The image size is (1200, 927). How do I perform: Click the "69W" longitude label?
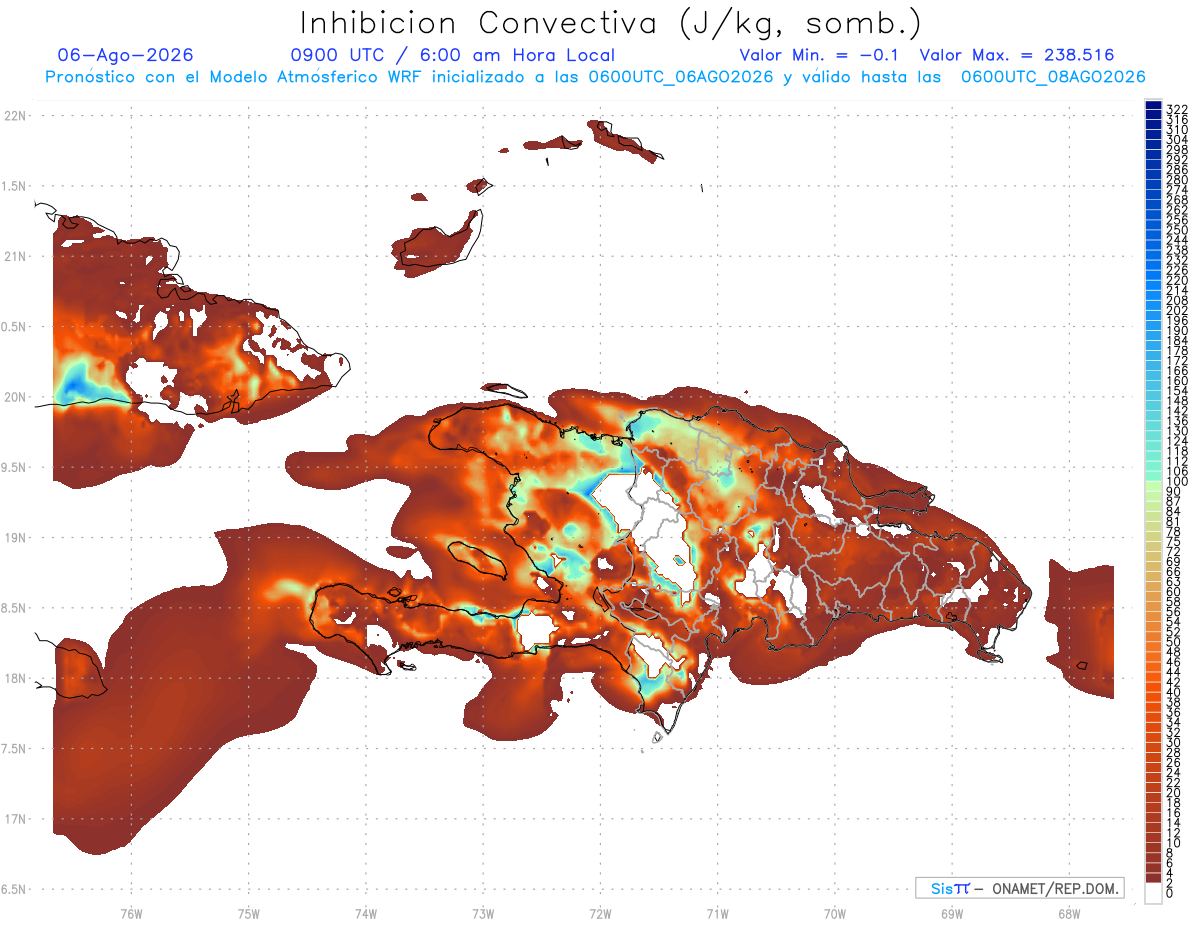click(952, 912)
